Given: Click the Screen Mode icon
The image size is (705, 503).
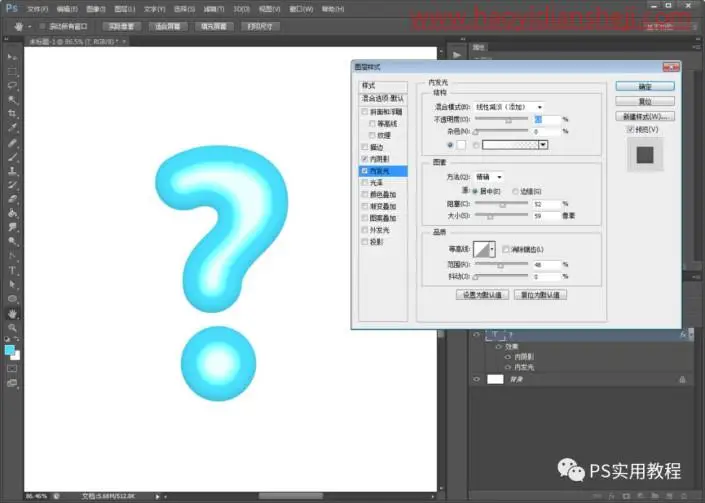Looking at the screenshot, I should click(12, 383).
